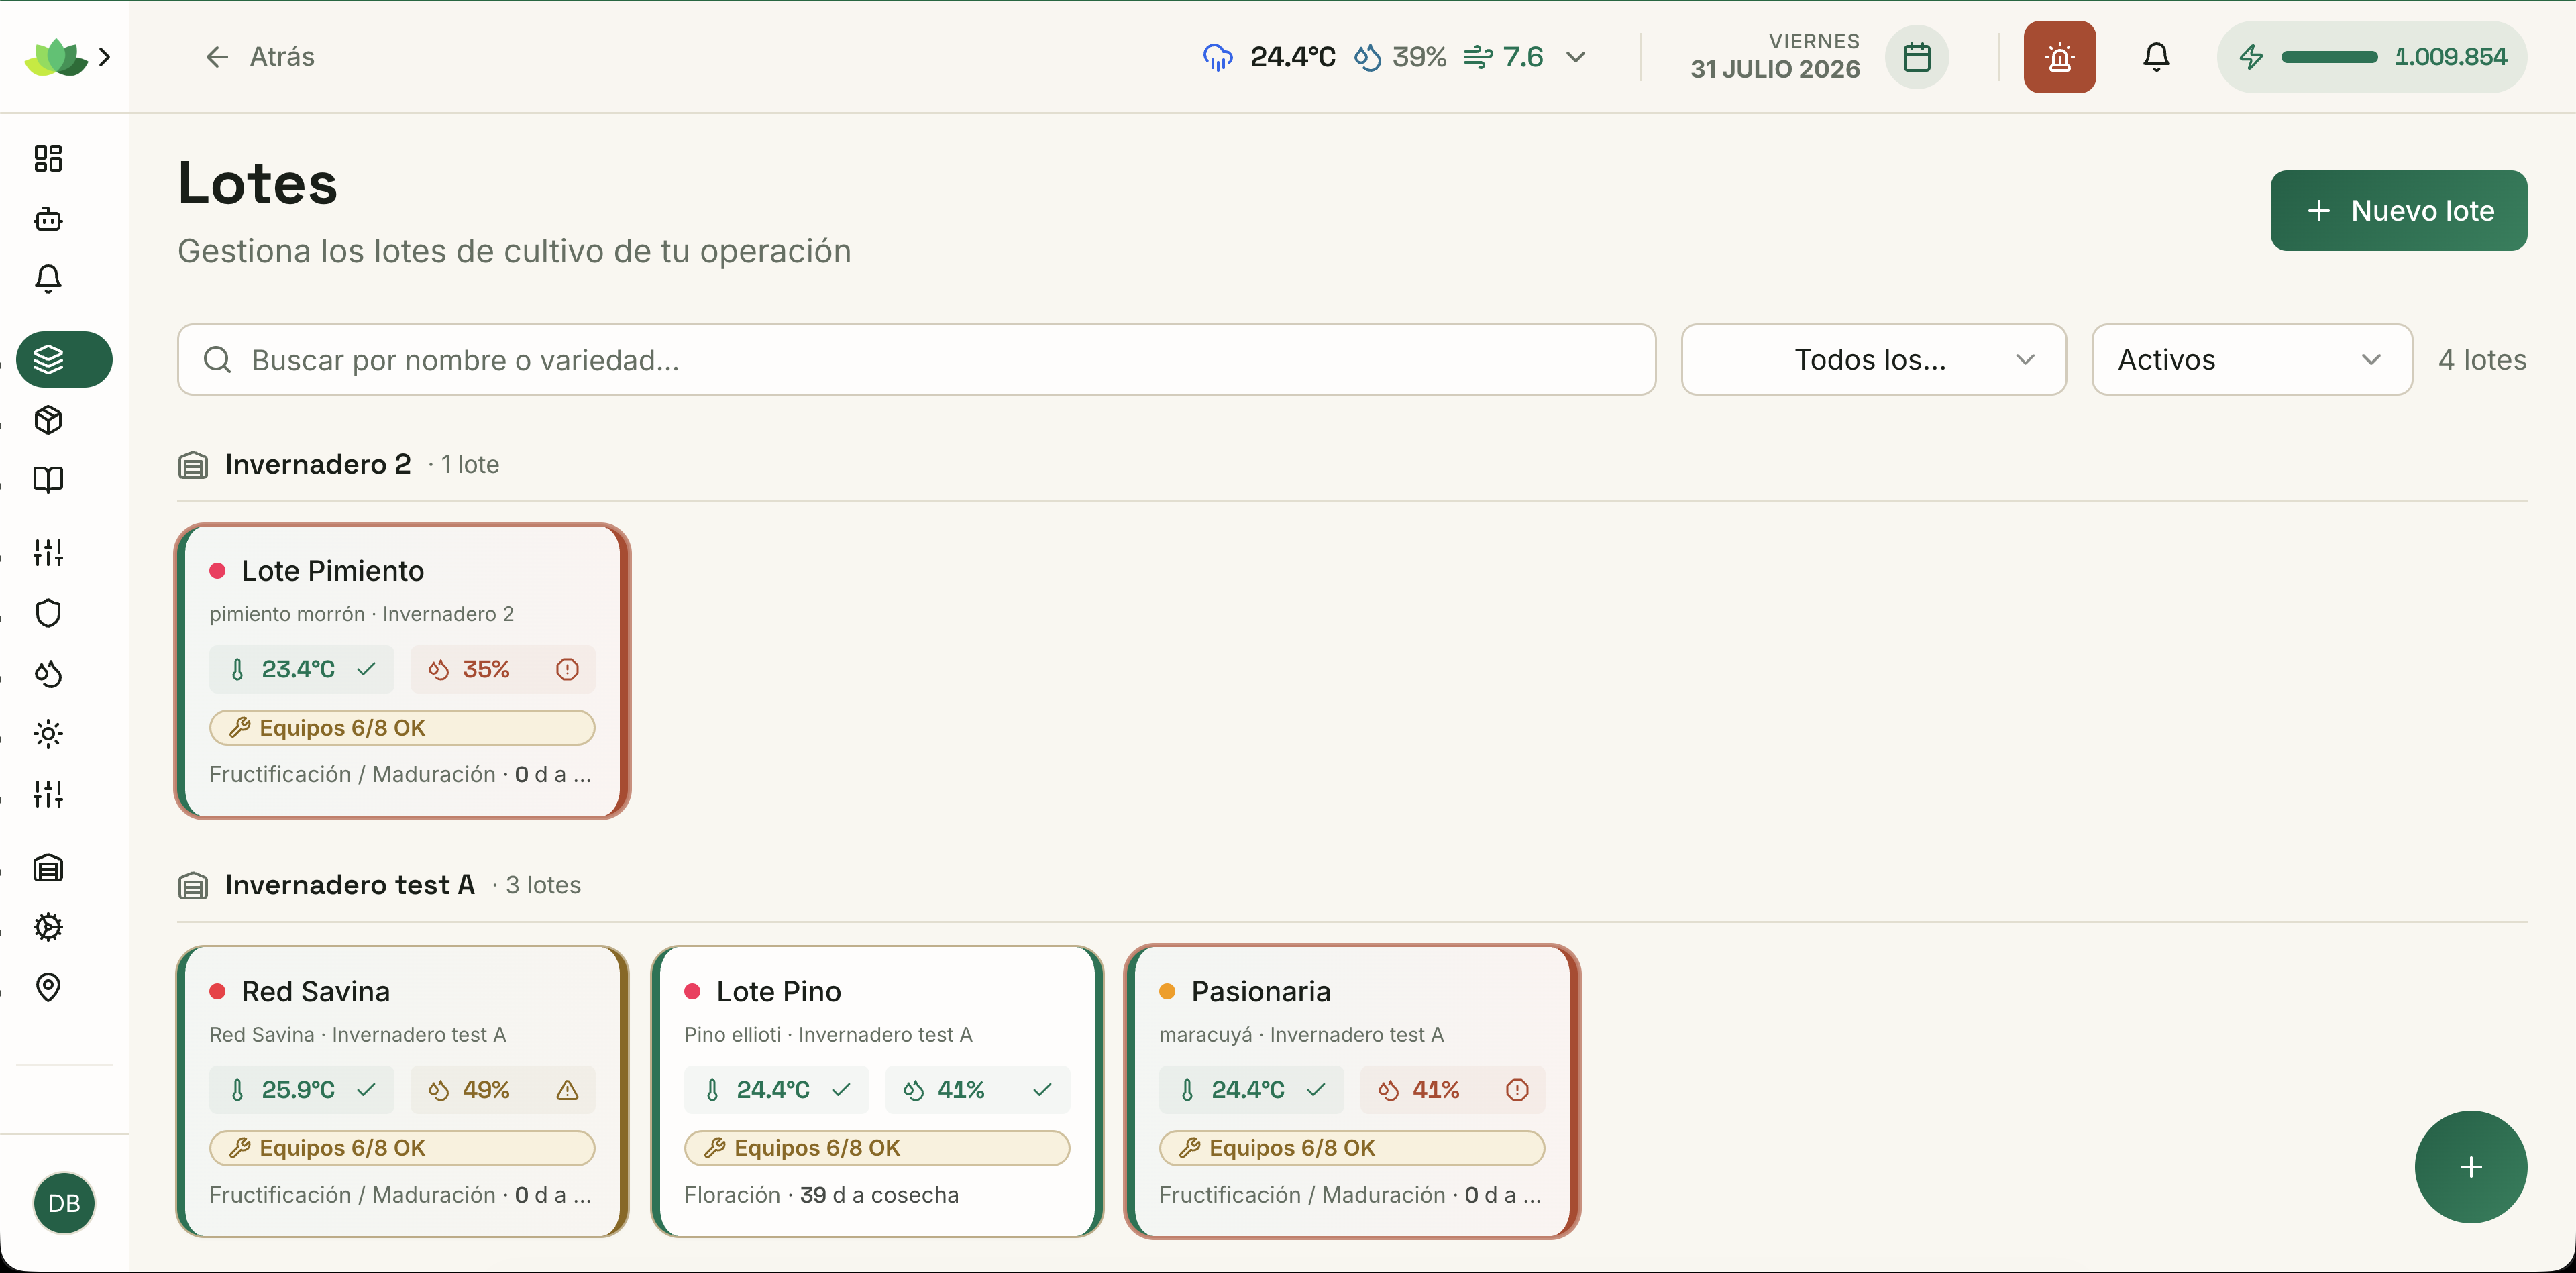Open the upper sliders controls icon in sidebar

[x=48, y=553]
